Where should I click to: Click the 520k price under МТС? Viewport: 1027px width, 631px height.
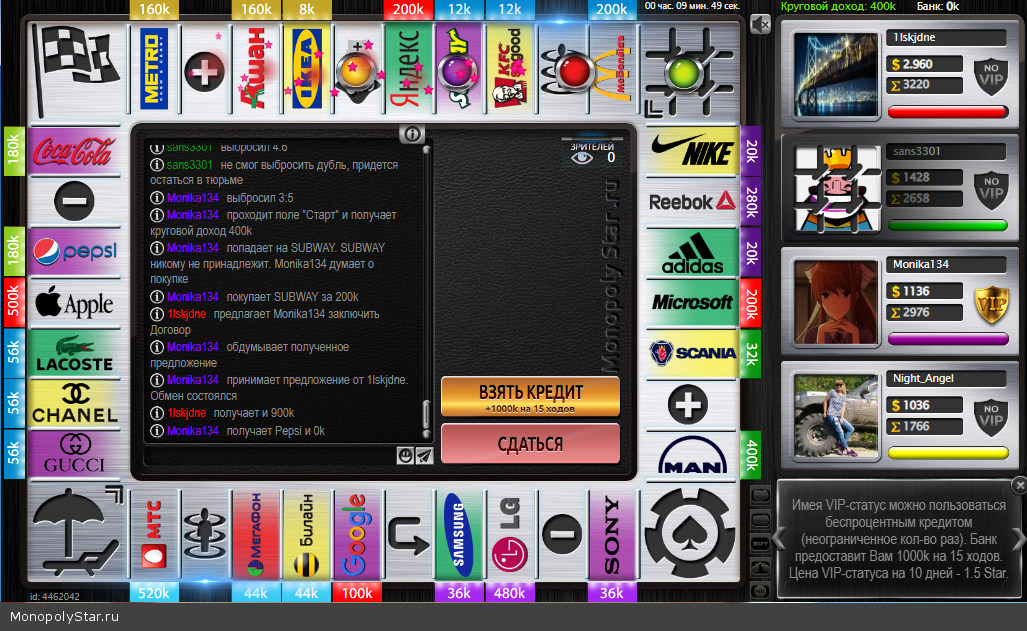click(154, 593)
